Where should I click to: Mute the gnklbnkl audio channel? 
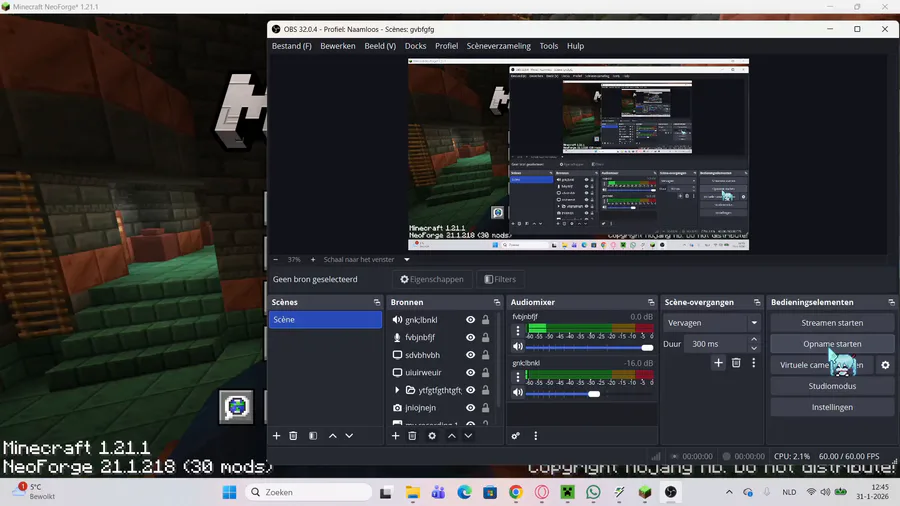point(518,392)
